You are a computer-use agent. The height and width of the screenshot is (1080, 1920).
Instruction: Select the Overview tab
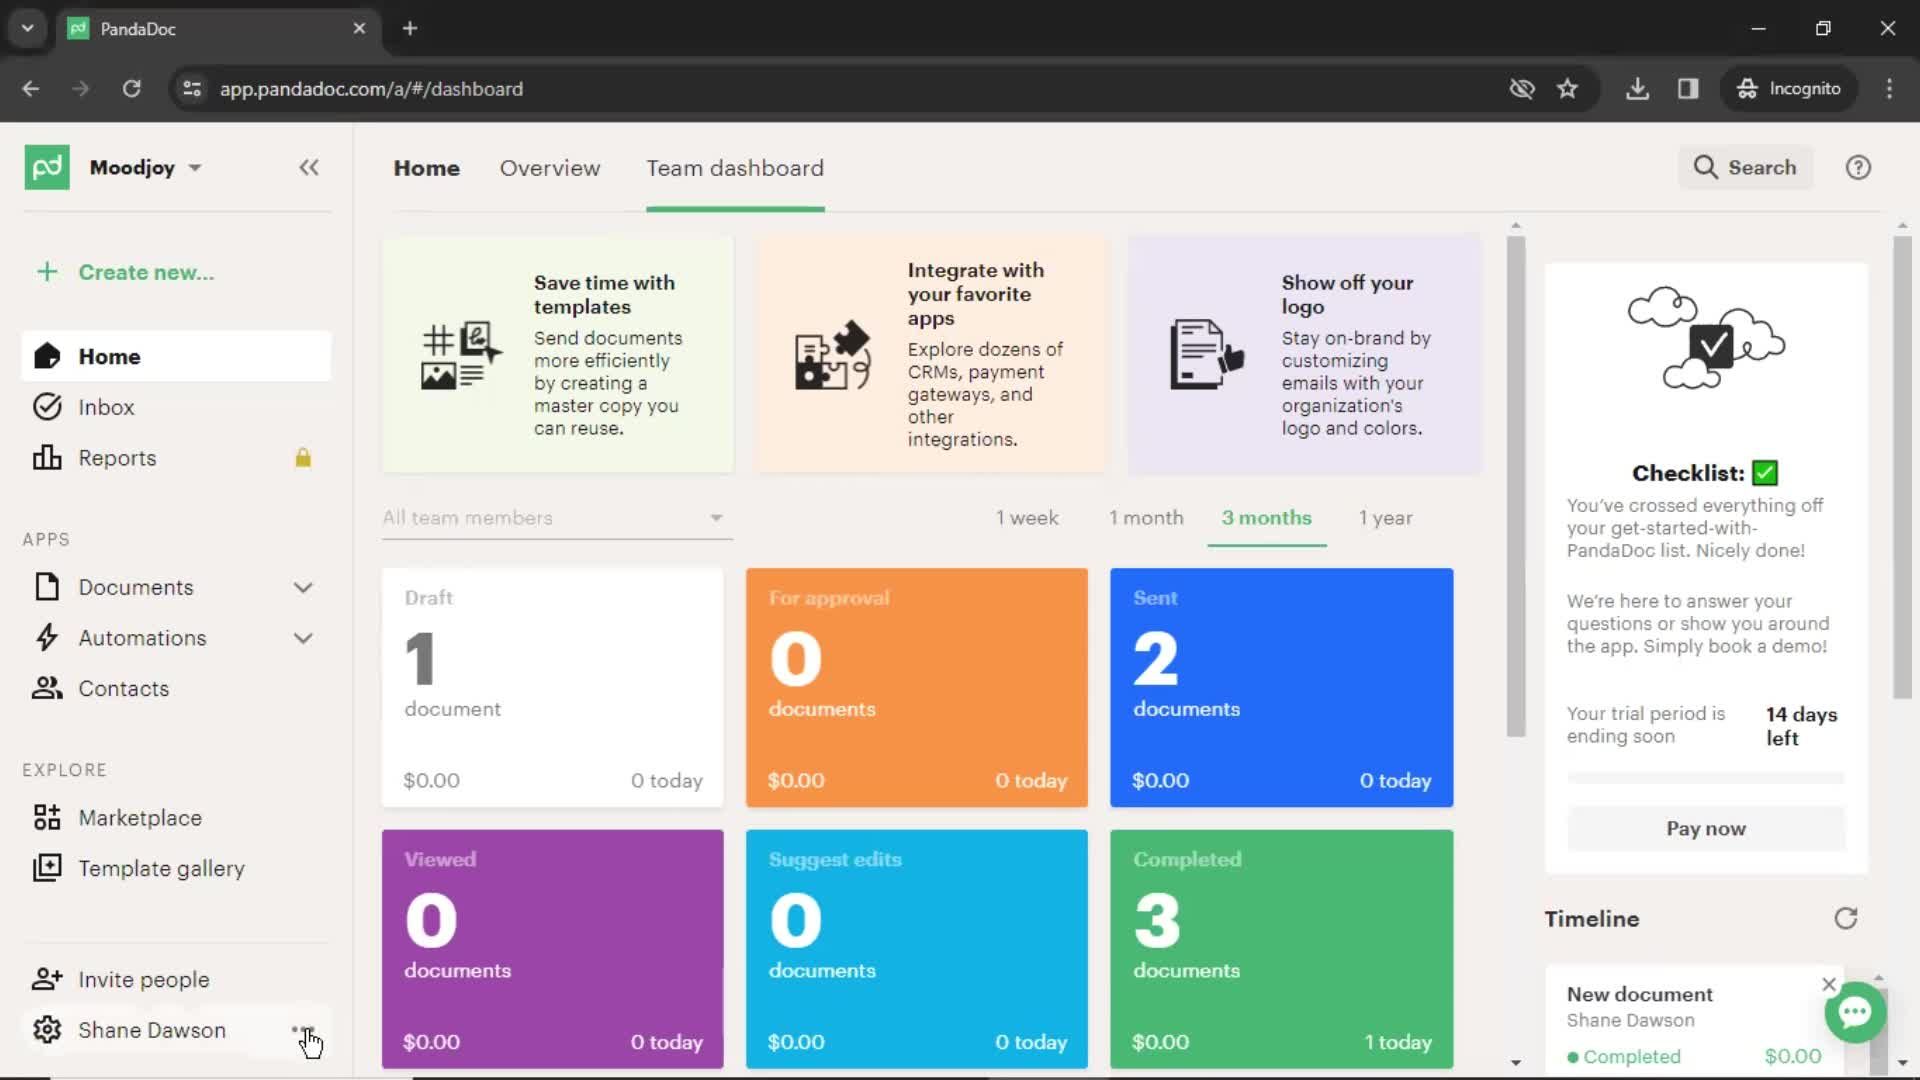pos(549,167)
